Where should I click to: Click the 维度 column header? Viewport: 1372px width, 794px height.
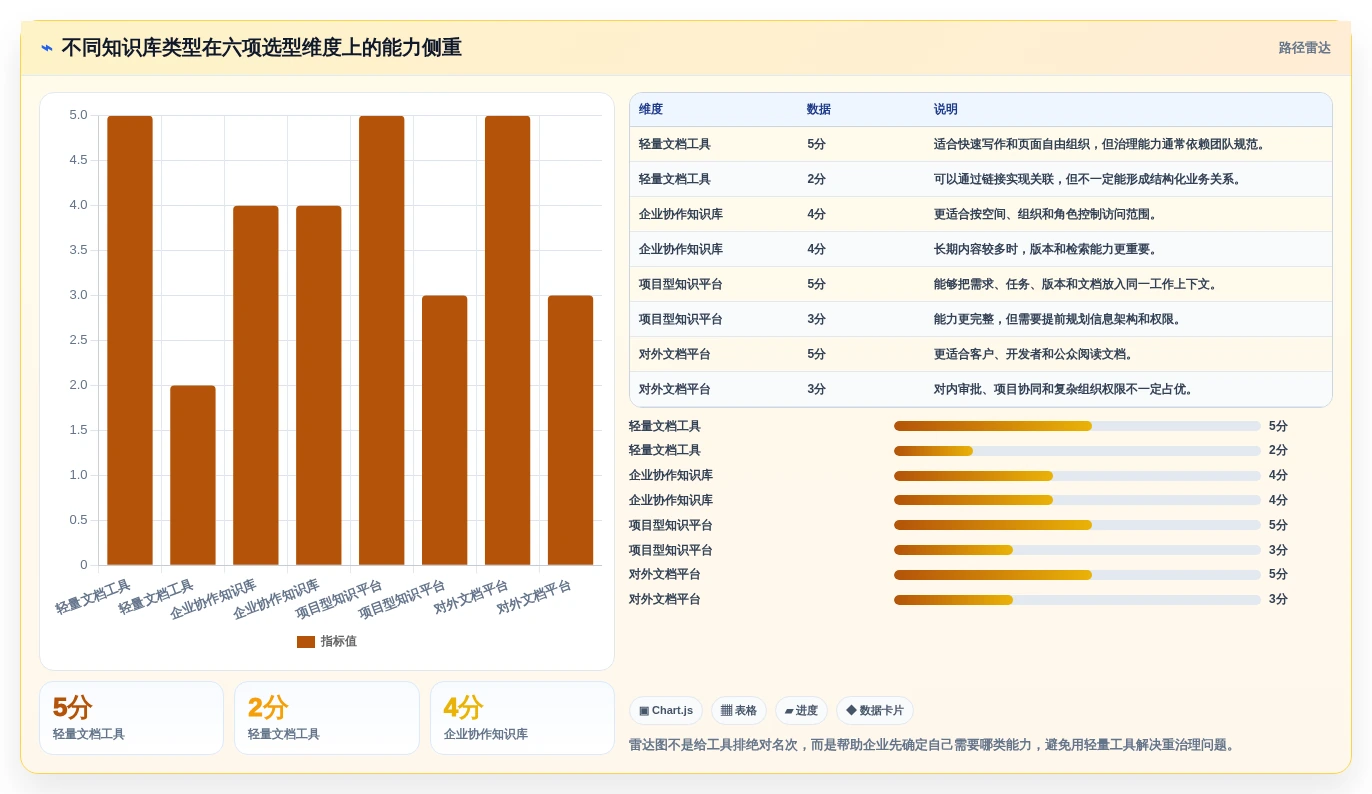click(x=651, y=110)
